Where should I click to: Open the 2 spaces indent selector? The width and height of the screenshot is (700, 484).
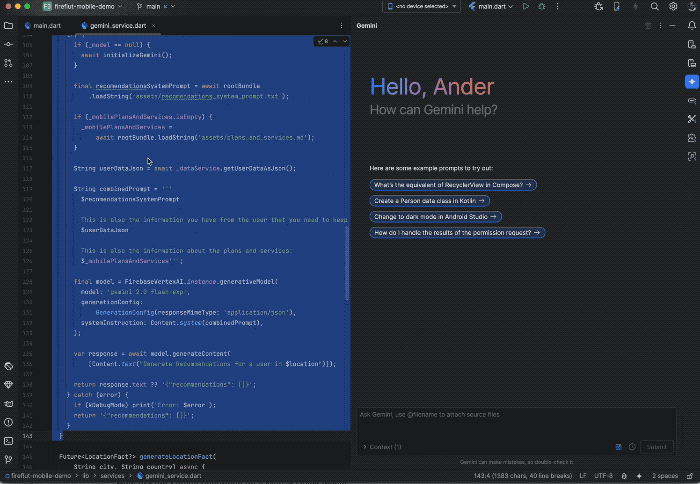pos(665,476)
